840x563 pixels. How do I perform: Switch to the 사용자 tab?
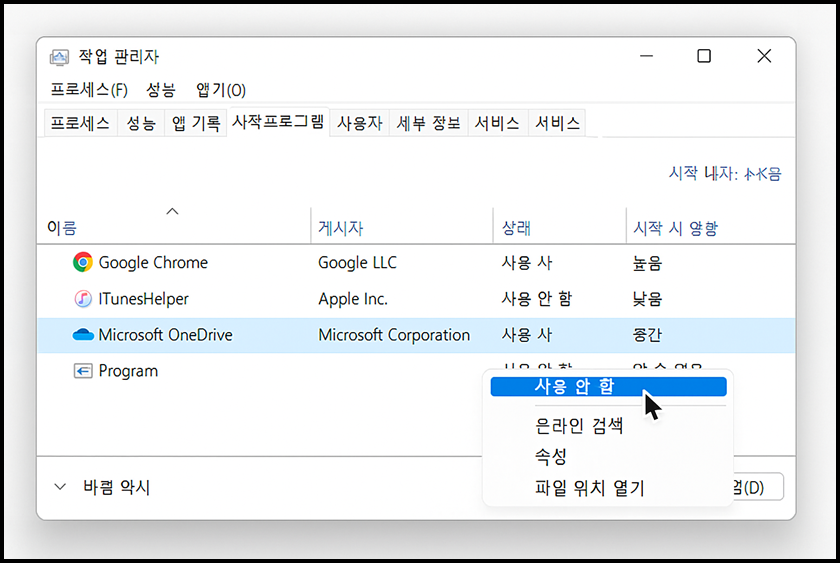pos(359,123)
